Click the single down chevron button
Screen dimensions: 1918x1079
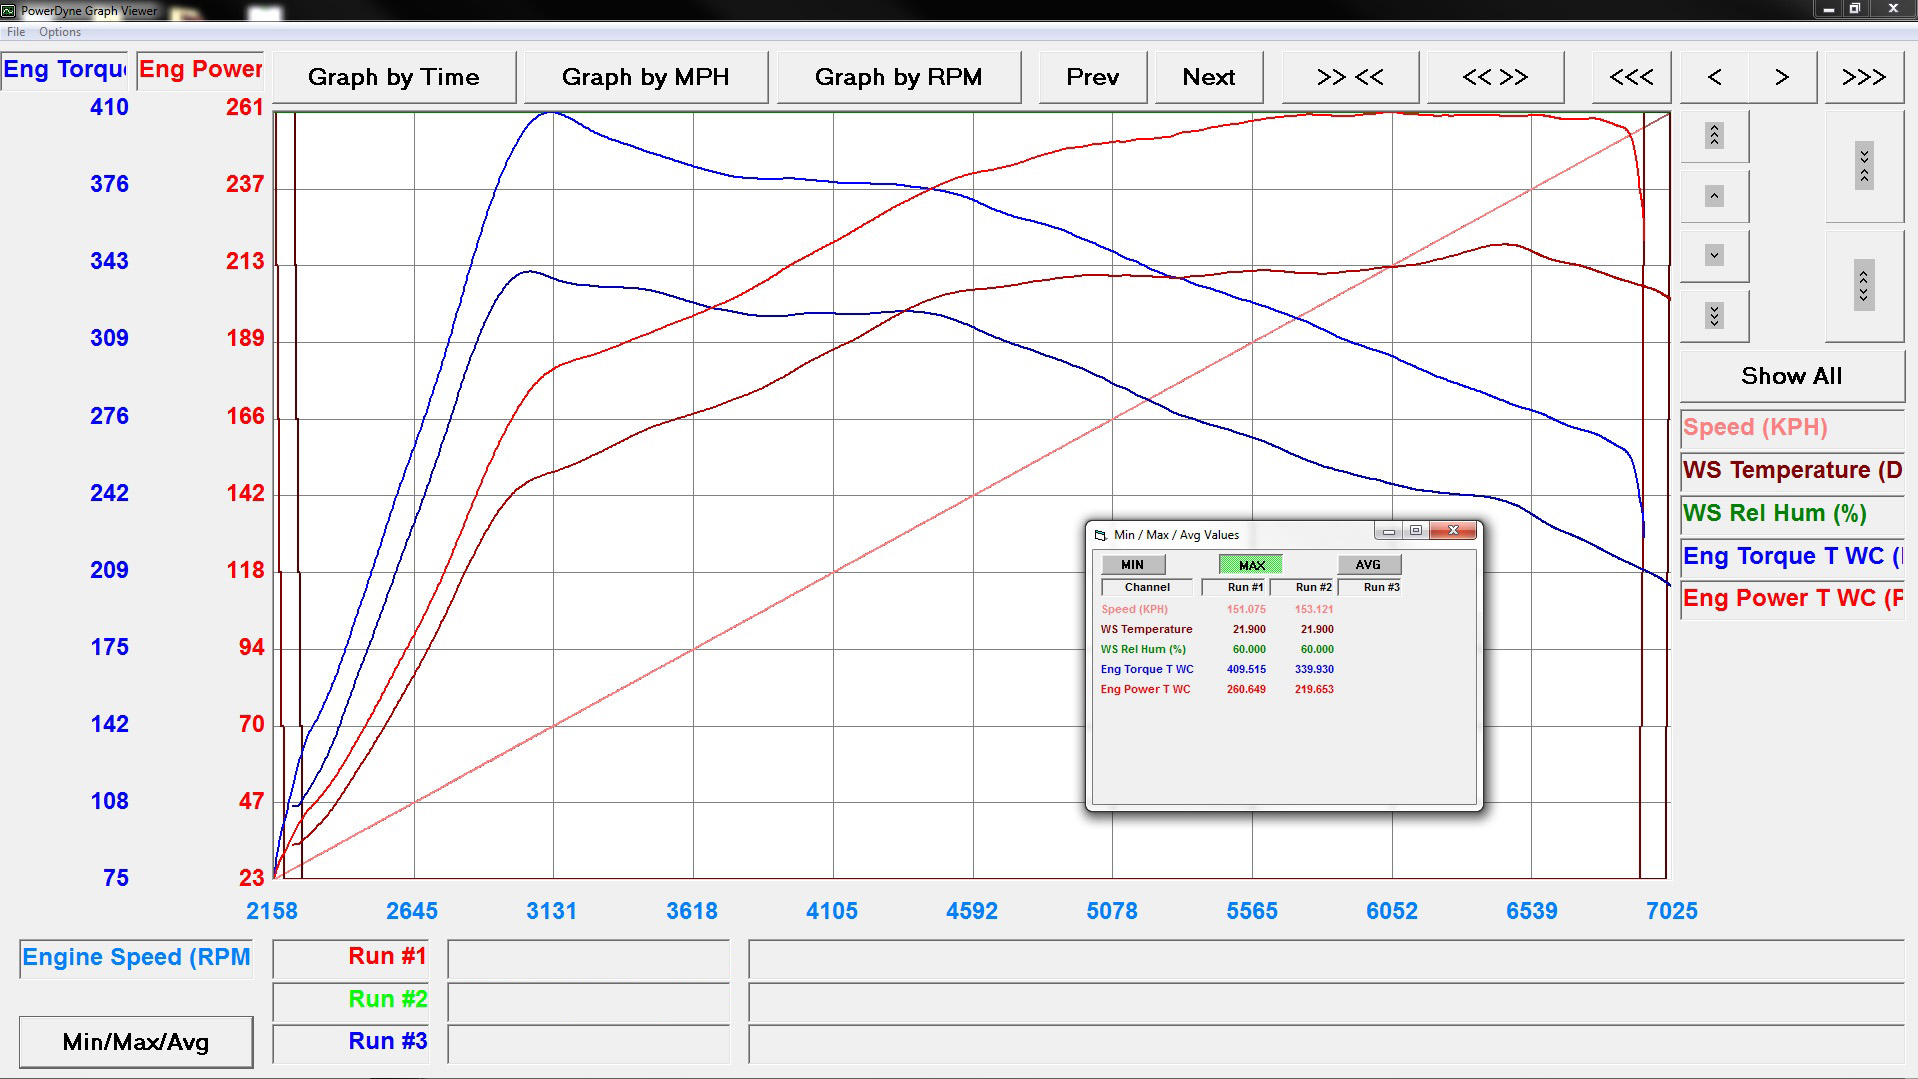1714,256
